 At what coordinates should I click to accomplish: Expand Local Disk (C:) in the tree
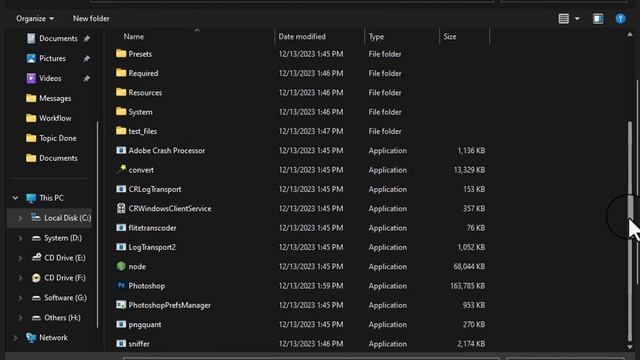click(20, 218)
